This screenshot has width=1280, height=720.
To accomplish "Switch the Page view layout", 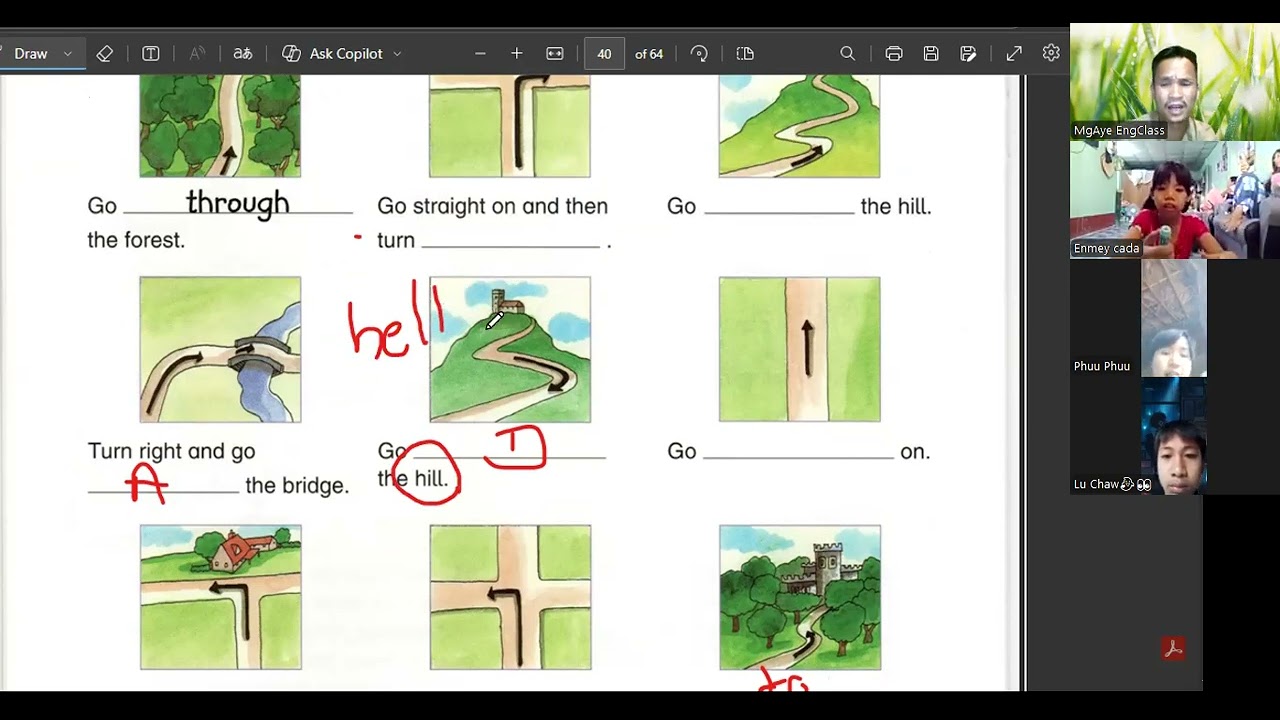I will coord(745,54).
